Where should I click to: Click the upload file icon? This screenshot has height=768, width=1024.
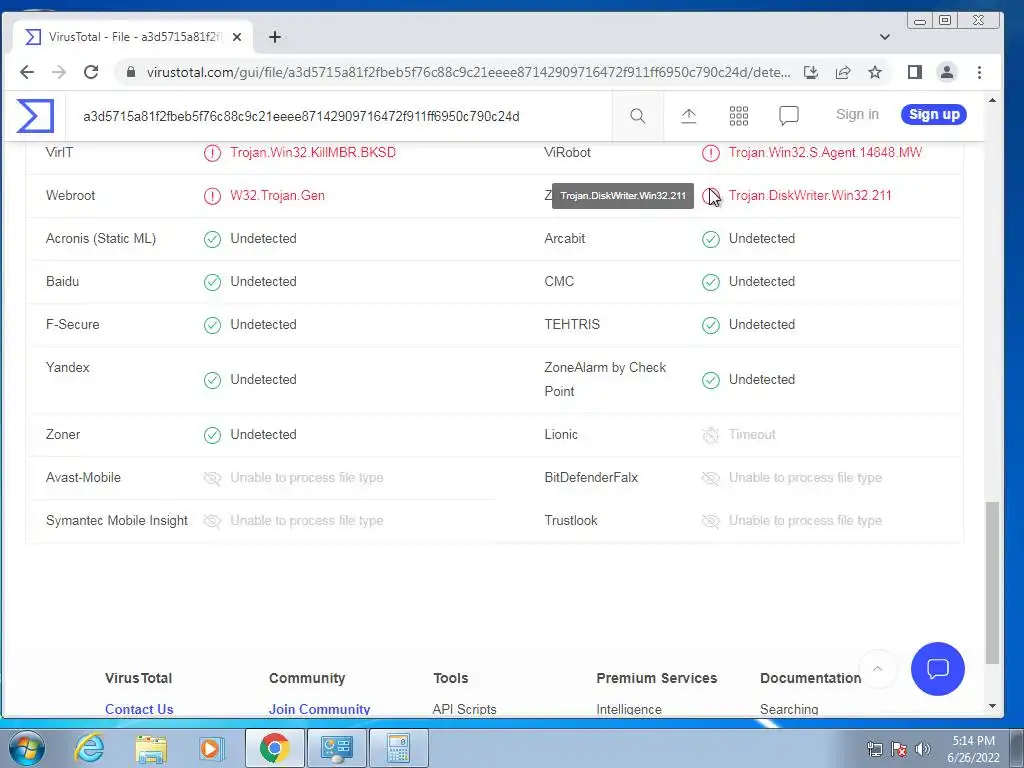(688, 116)
